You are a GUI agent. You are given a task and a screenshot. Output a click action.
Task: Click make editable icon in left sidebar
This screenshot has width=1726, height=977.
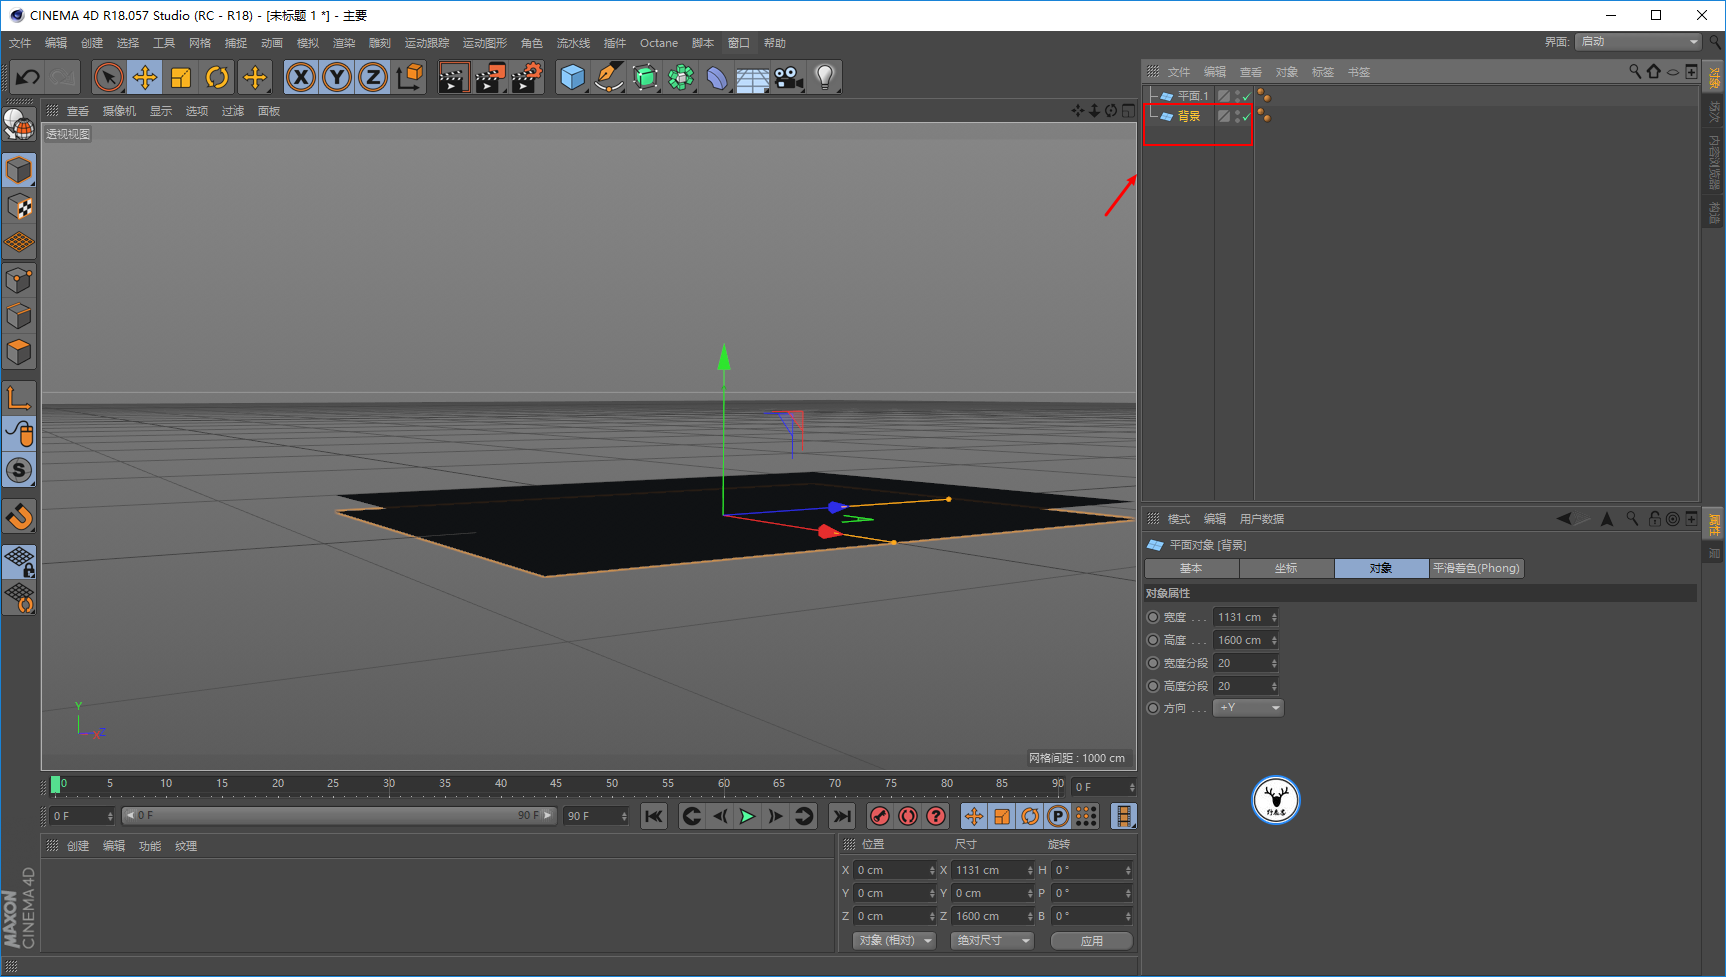coord(19,125)
